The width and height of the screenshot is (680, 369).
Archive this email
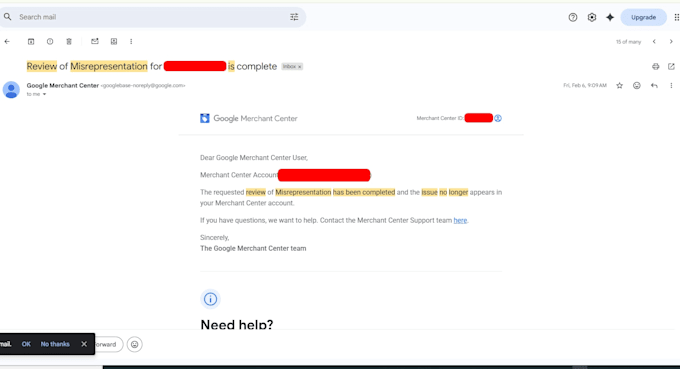pos(31,42)
